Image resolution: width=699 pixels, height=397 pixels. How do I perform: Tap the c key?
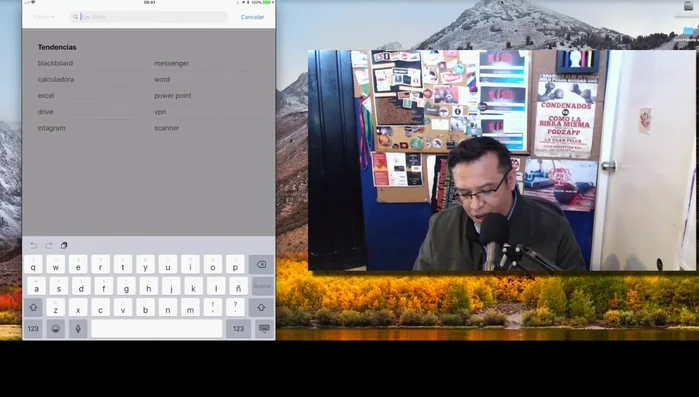[100, 307]
